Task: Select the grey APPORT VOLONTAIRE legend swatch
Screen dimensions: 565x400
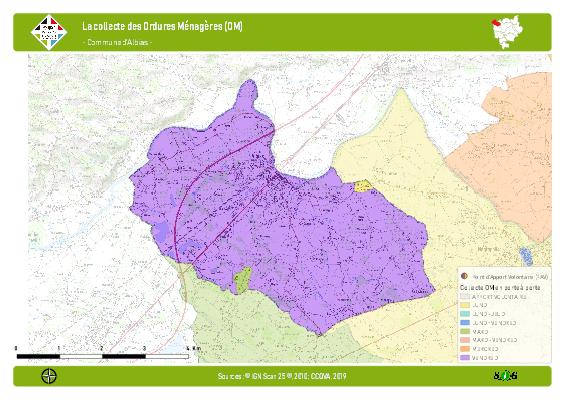Action: pyautogui.click(x=465, y=297)
